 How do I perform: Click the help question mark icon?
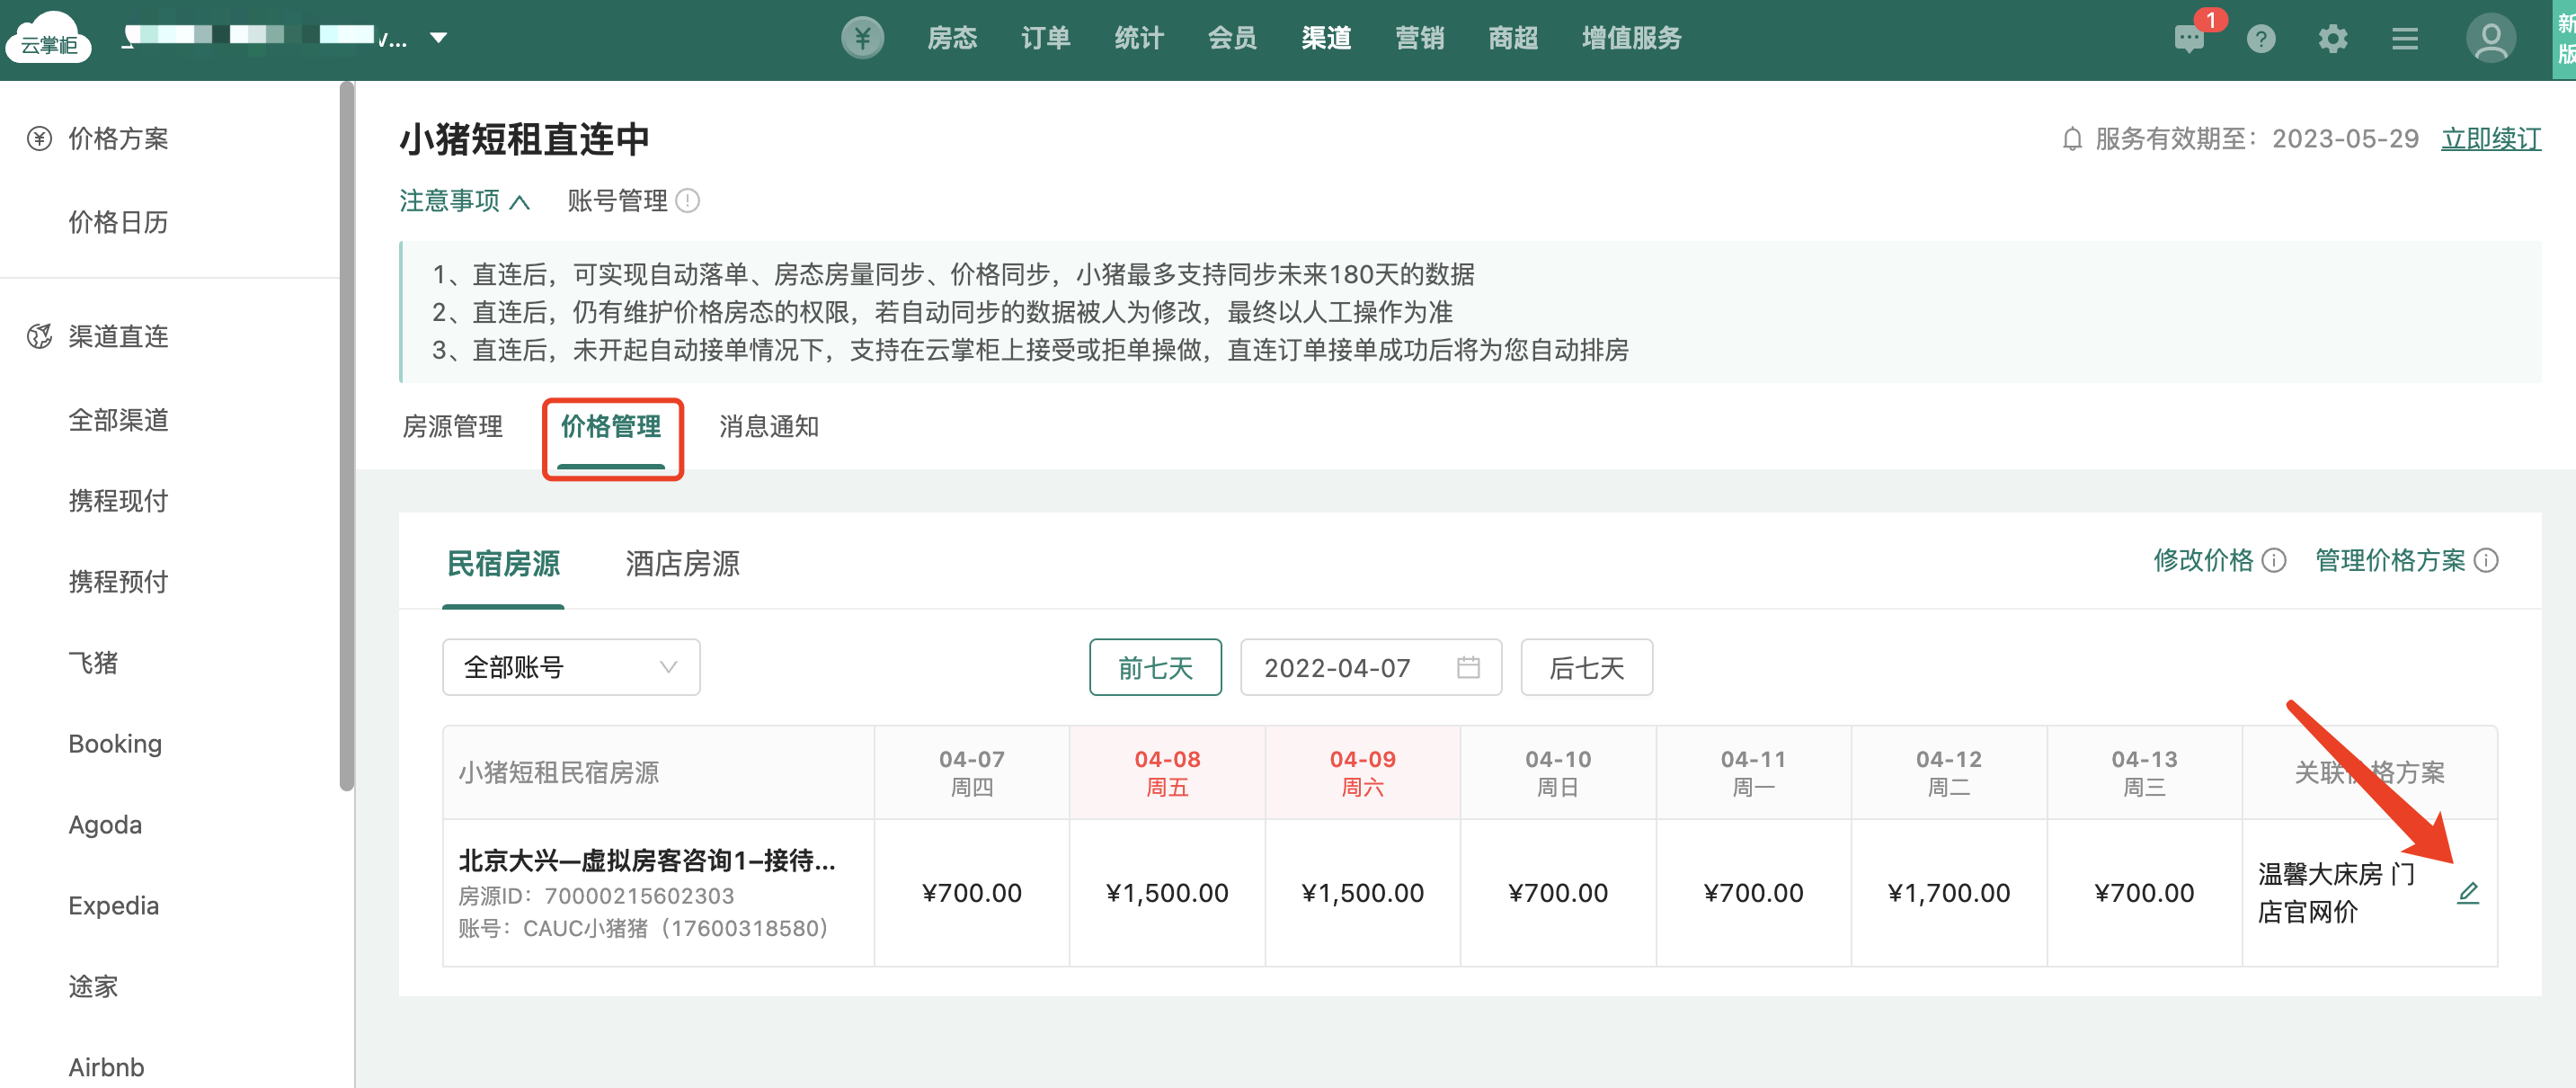tap(2261, 39)
